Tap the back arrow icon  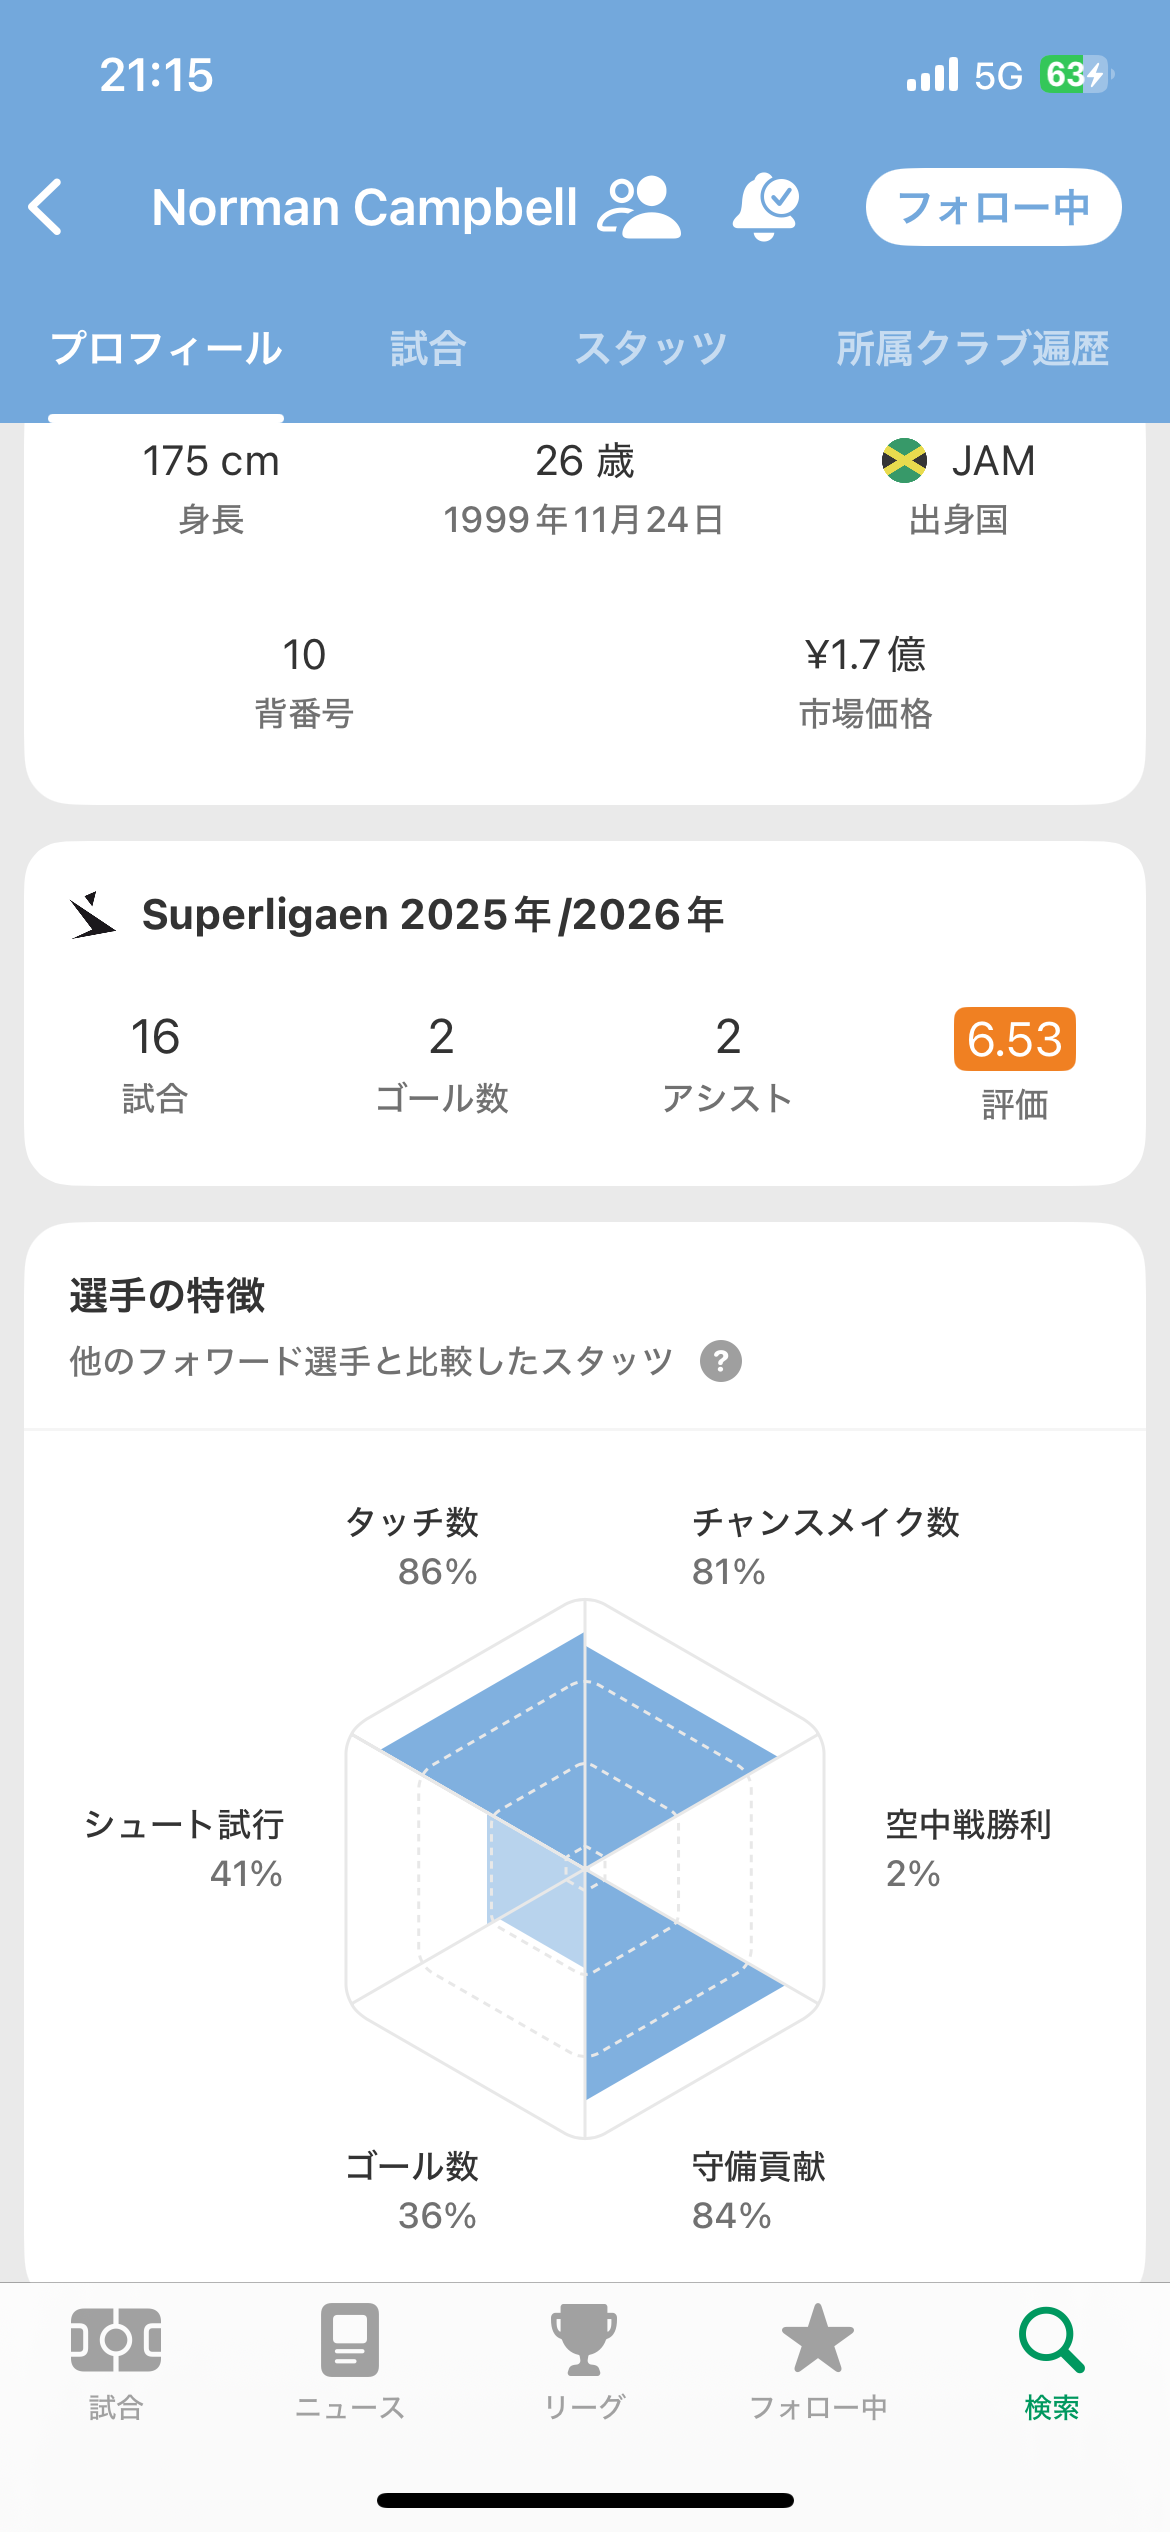point(46,207)
